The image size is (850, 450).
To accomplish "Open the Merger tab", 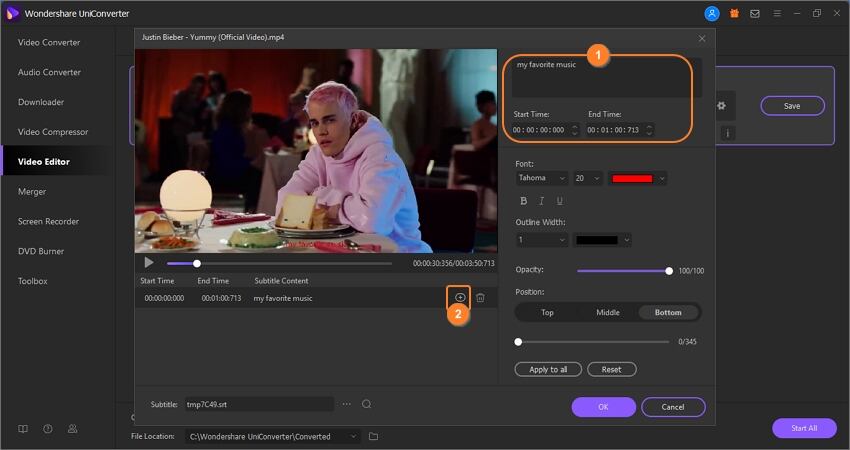I will pos(32,191).
